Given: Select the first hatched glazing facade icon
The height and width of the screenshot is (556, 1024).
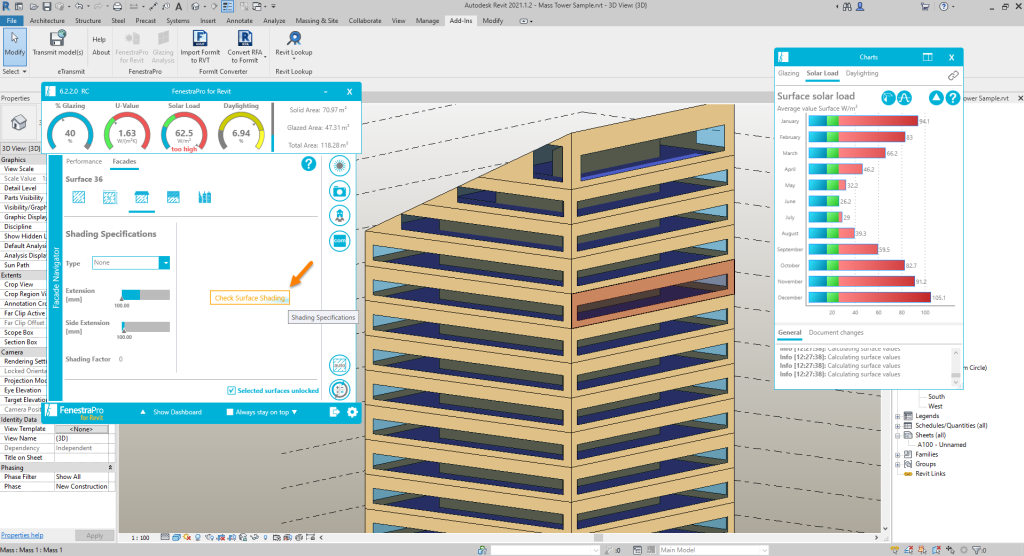Looking at the screenshot, I should (x=79, y=197).
